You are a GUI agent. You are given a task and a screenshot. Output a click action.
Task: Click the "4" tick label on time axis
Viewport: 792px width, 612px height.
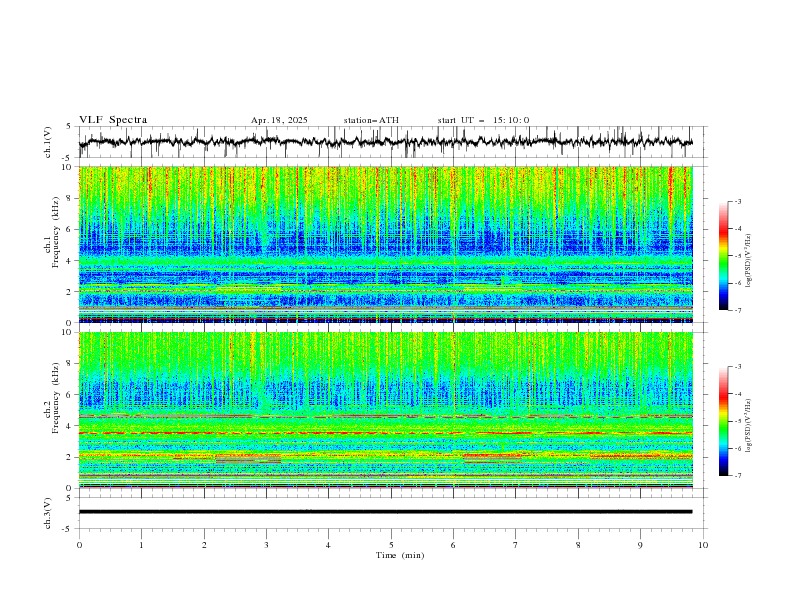click(328, 545)
